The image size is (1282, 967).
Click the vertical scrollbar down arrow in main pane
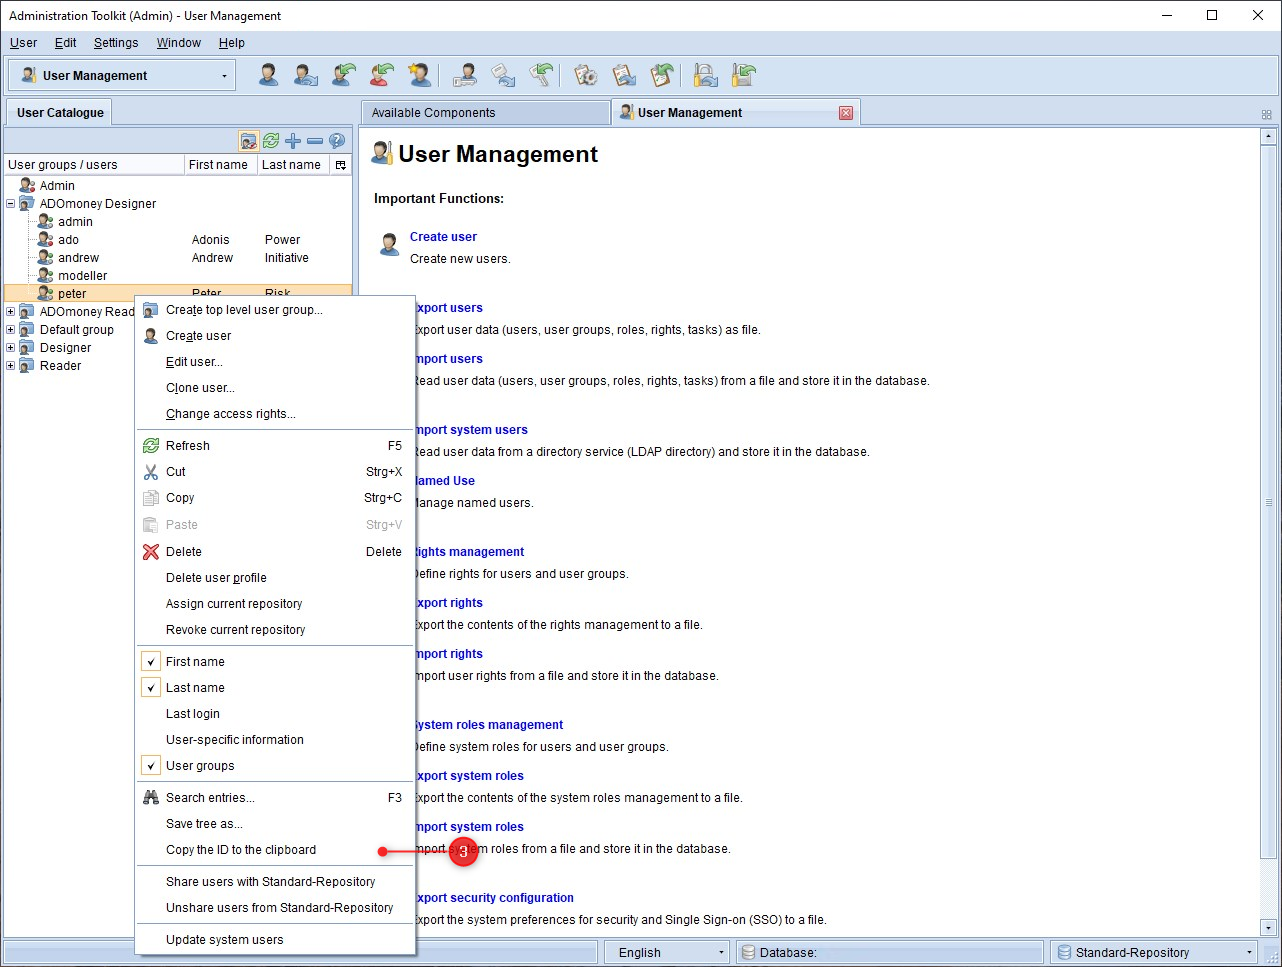pyautogui.click(x=1269, y=927)
